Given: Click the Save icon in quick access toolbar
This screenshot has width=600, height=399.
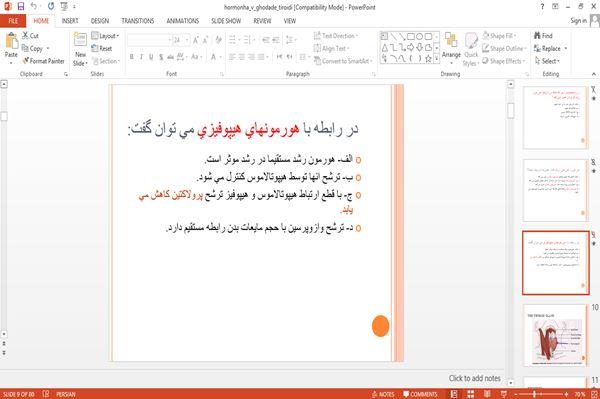Looking at the screenshot, I should pyautogui.click(x=21, y=6).
